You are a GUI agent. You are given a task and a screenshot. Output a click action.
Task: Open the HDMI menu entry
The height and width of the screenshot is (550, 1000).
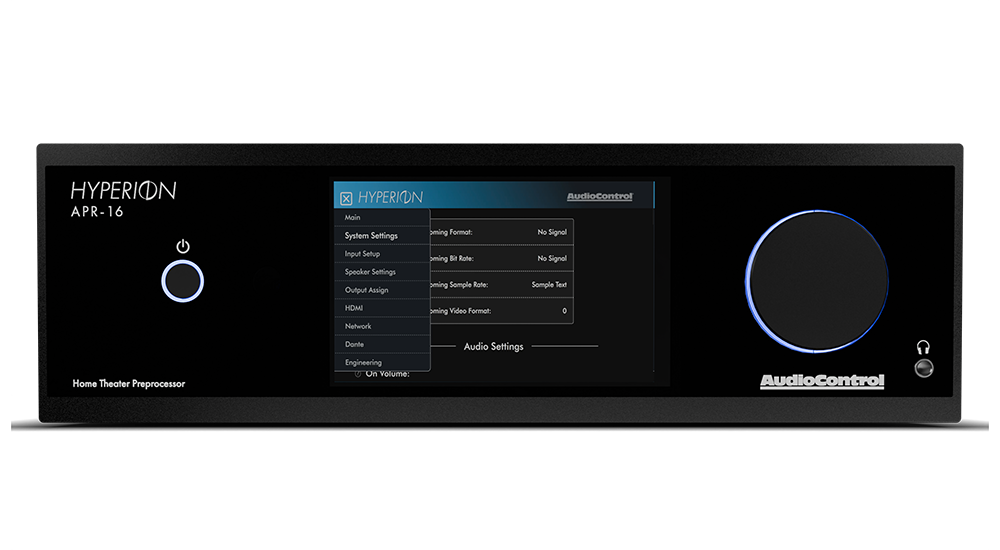tap(382, 308)
